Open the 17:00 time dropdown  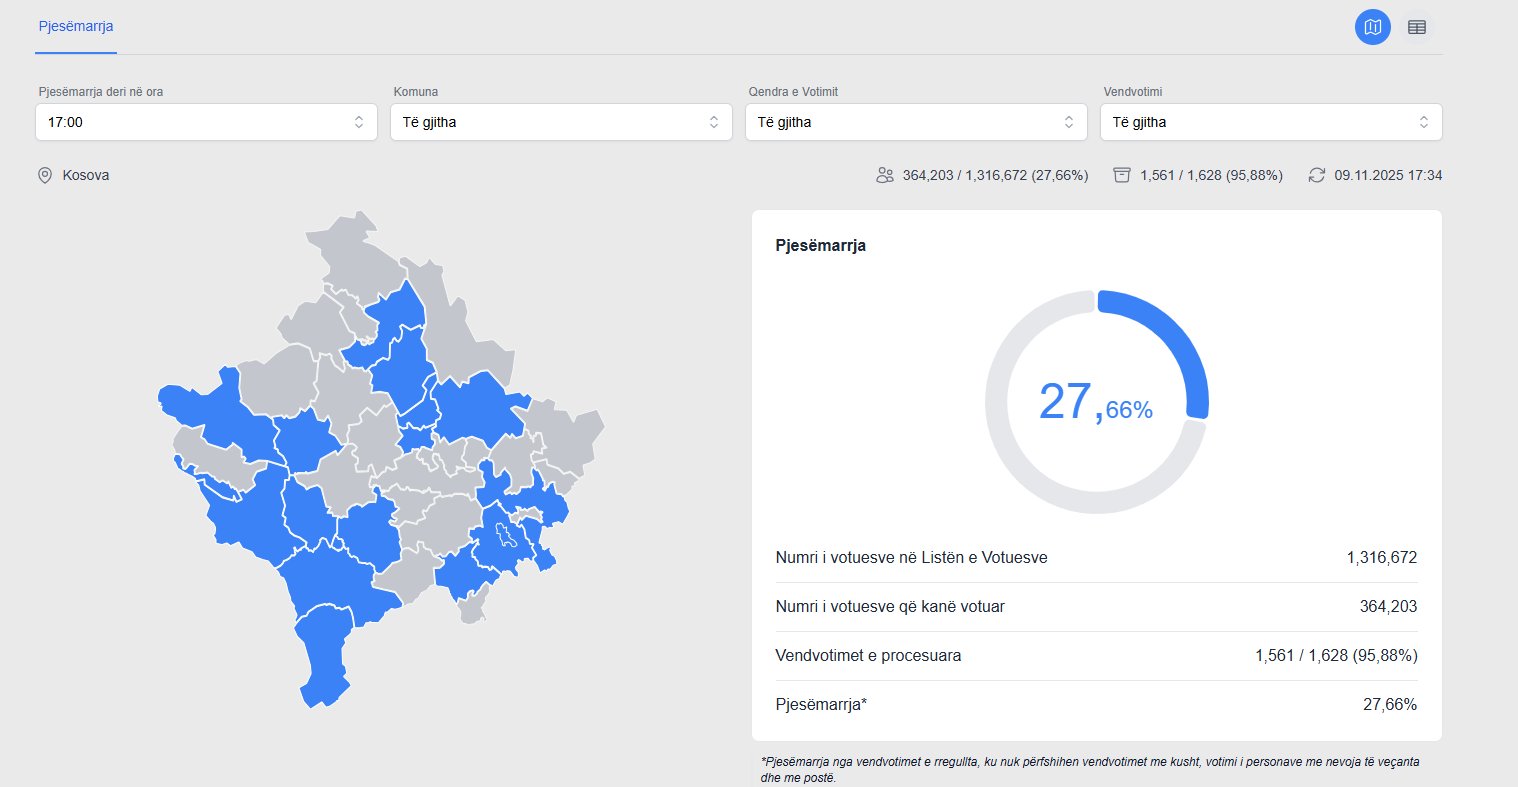pos(206,122)
